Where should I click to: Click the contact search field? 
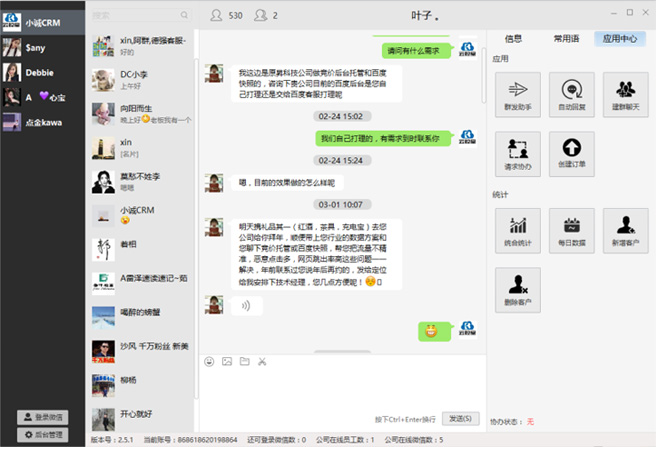click(x=140, y=15)
